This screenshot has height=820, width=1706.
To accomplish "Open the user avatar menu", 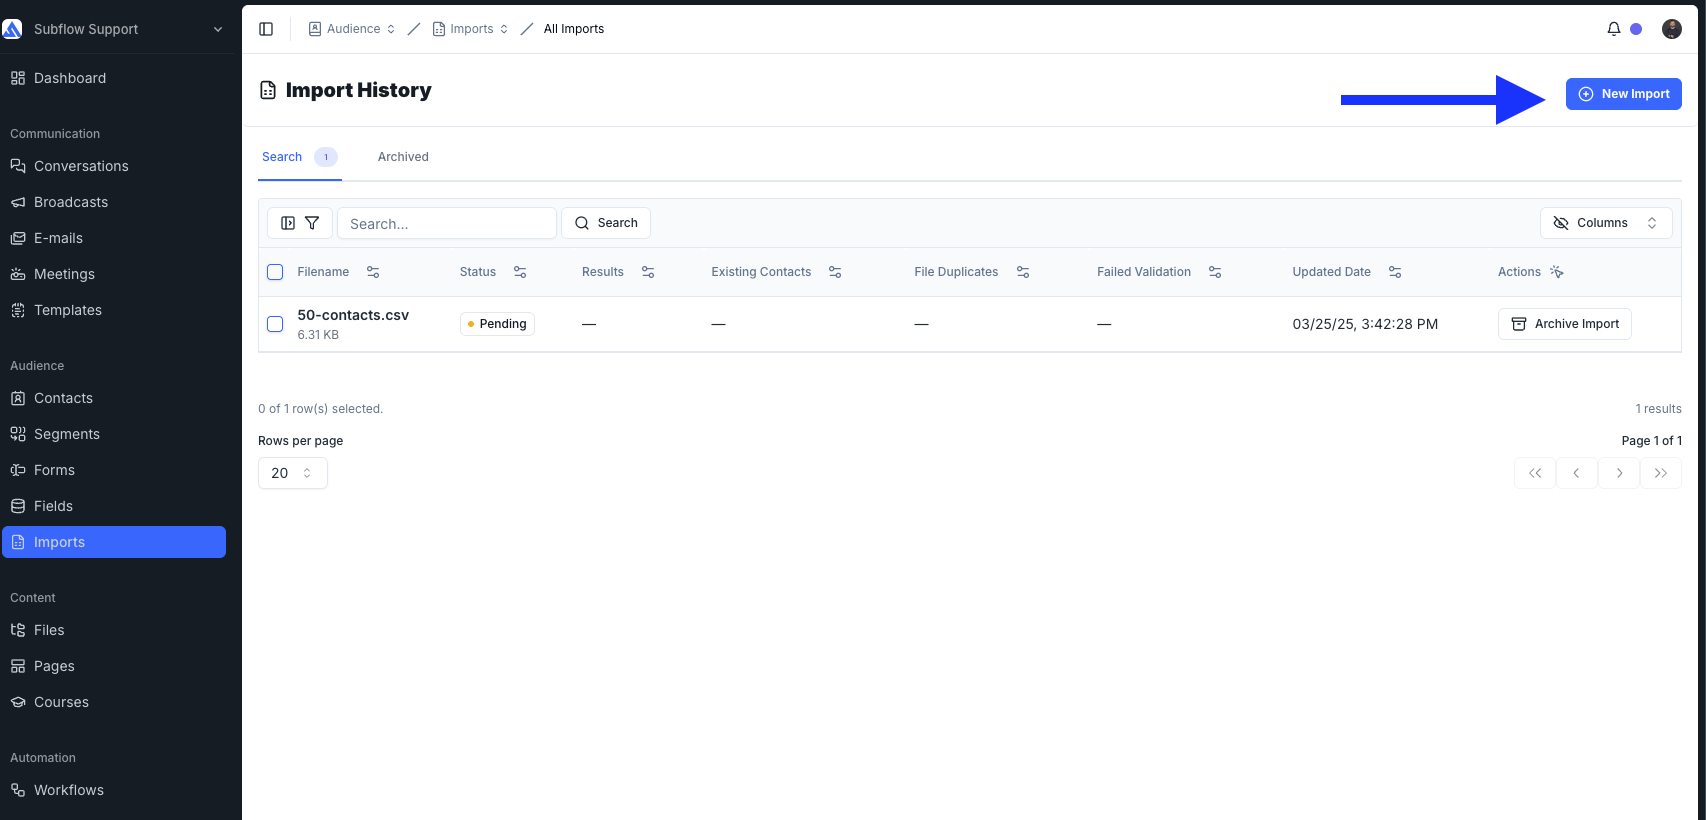I will point(1671,29).
